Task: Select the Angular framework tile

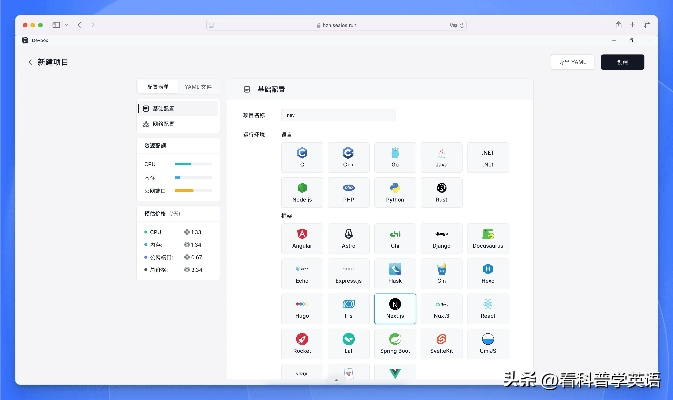Action: (x=301, y=238)
